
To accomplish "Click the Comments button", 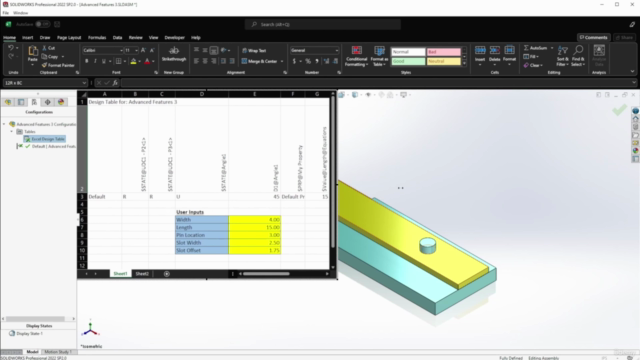I will click(x=594, y=38).
